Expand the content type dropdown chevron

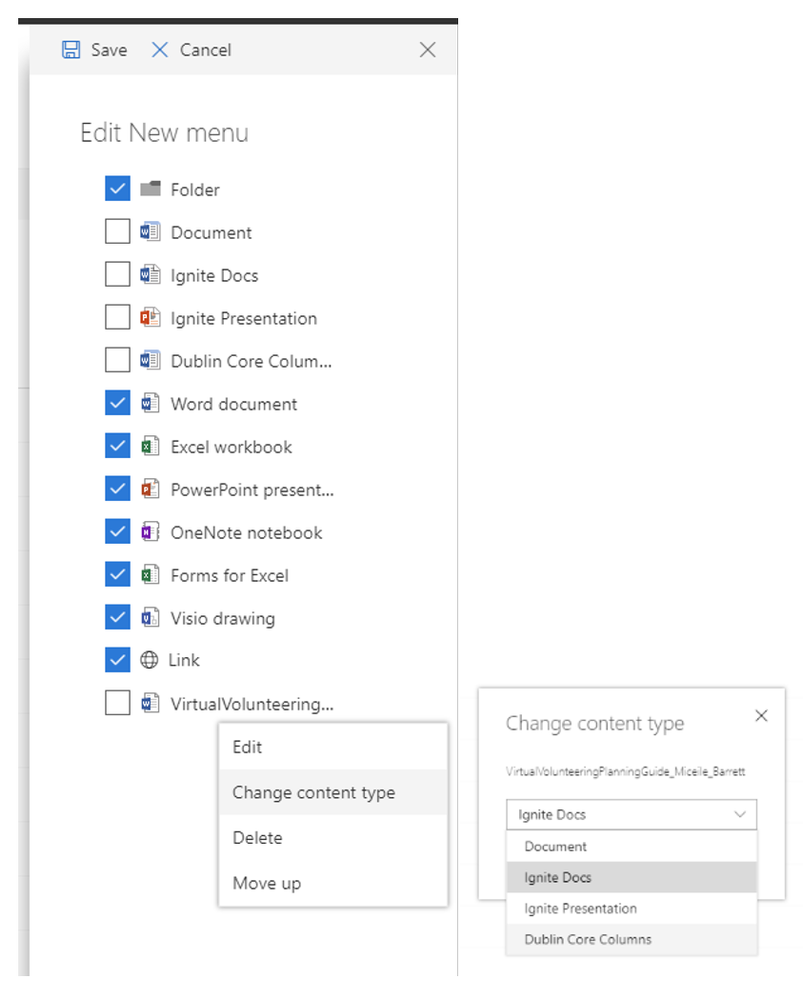[x=740, y=815]
